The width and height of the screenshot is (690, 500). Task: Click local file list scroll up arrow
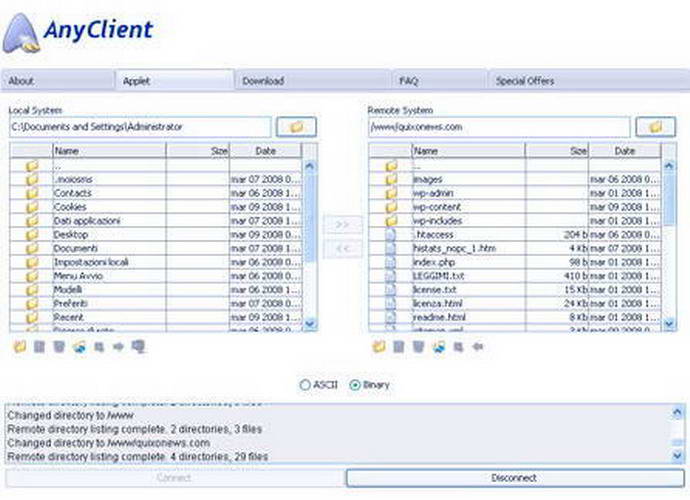pos(310,166)
